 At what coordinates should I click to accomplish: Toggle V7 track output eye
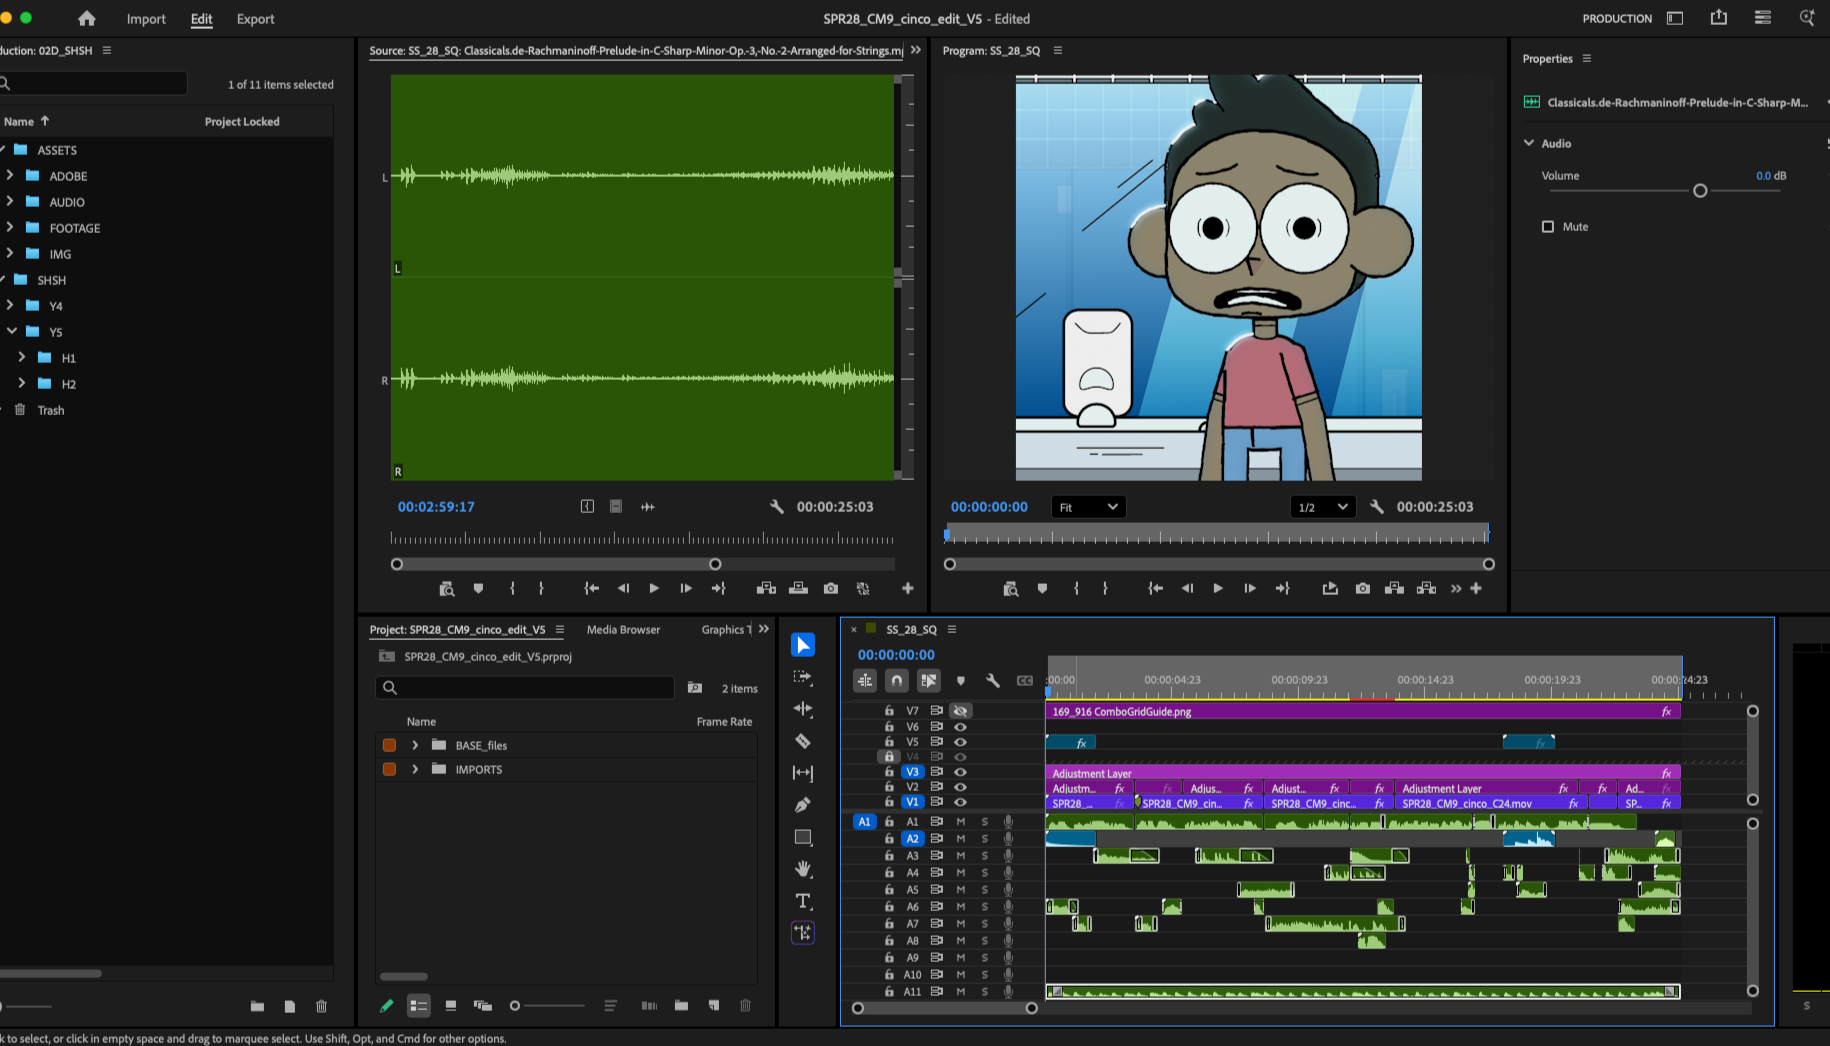(961, 711)
